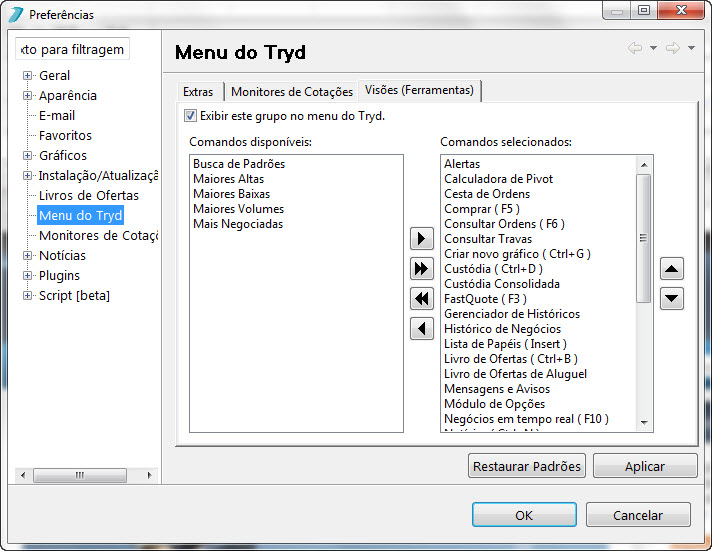
Task: Click the selected commands vertical scrollbar thumb
Action: [x=643, y=238]
